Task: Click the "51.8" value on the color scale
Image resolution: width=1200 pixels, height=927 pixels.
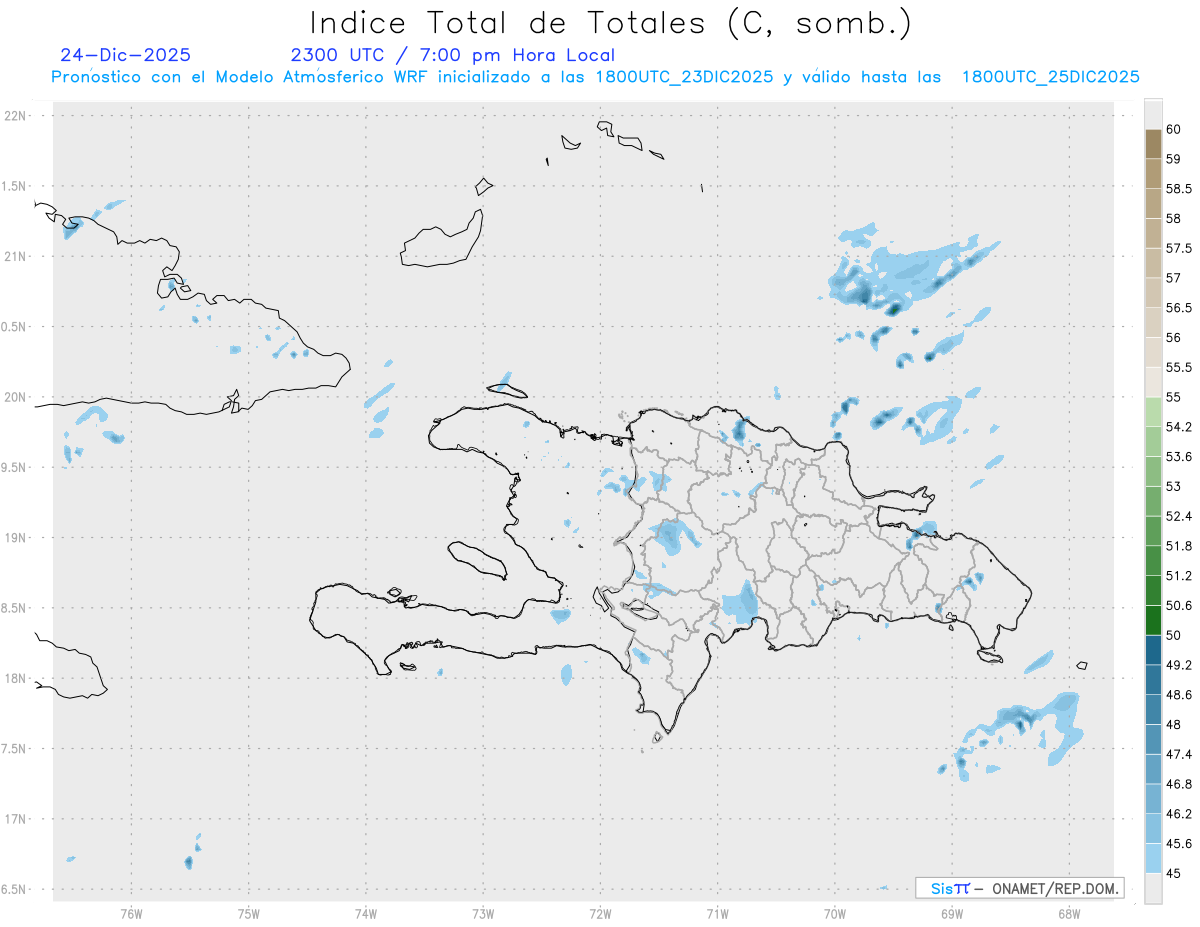Action: click(1180, 546)
